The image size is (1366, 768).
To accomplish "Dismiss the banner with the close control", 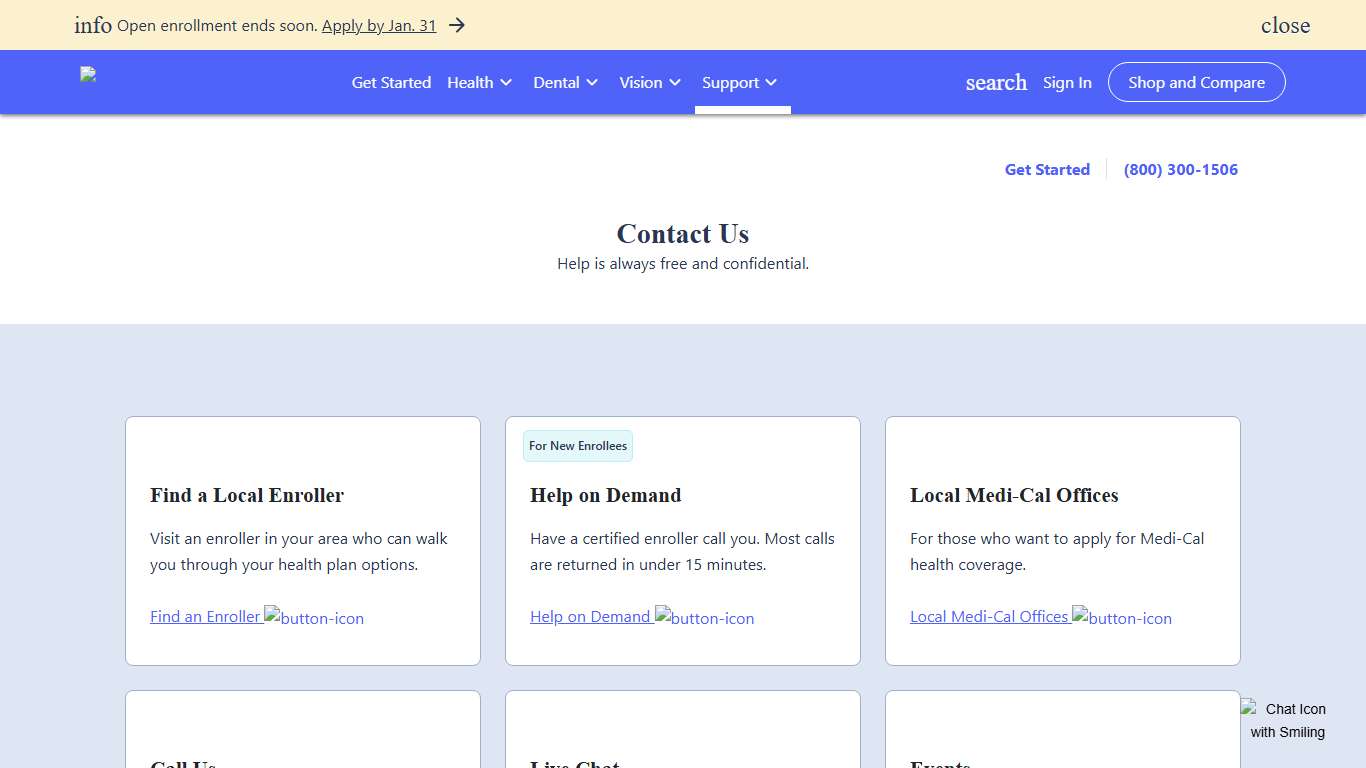I will (x=1285, y=25).
